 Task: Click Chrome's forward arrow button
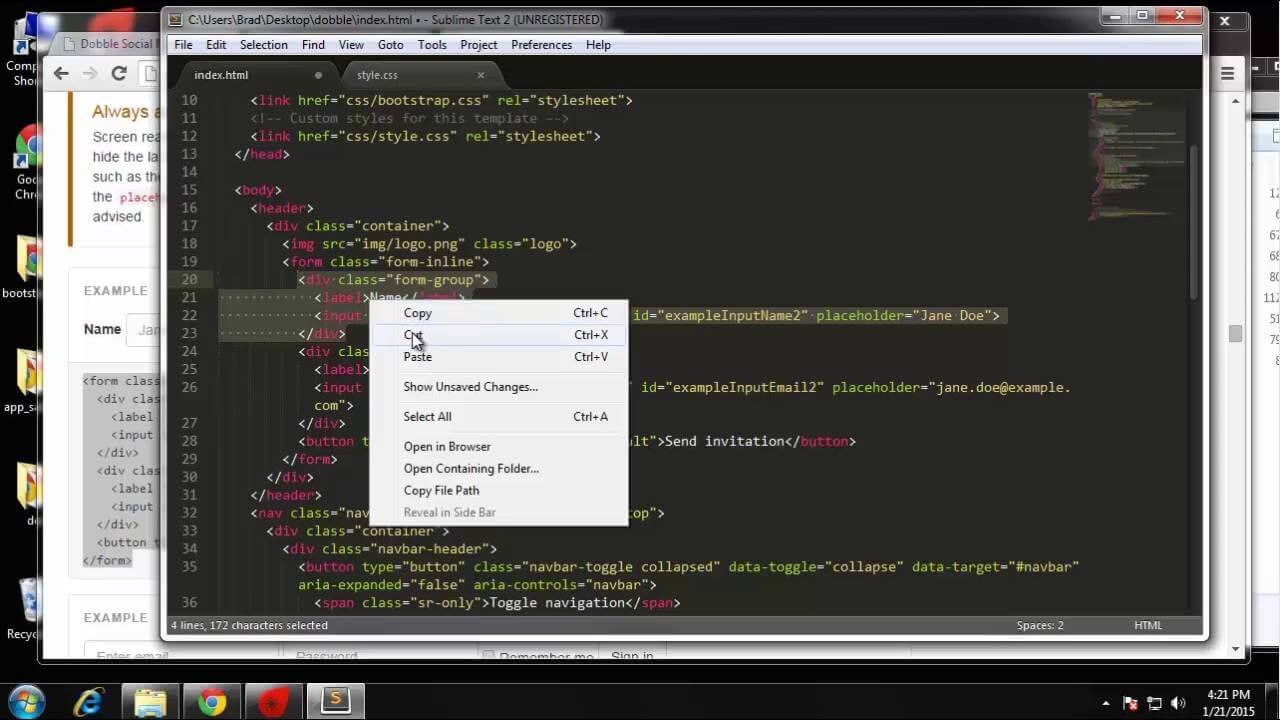coord(90,73)
